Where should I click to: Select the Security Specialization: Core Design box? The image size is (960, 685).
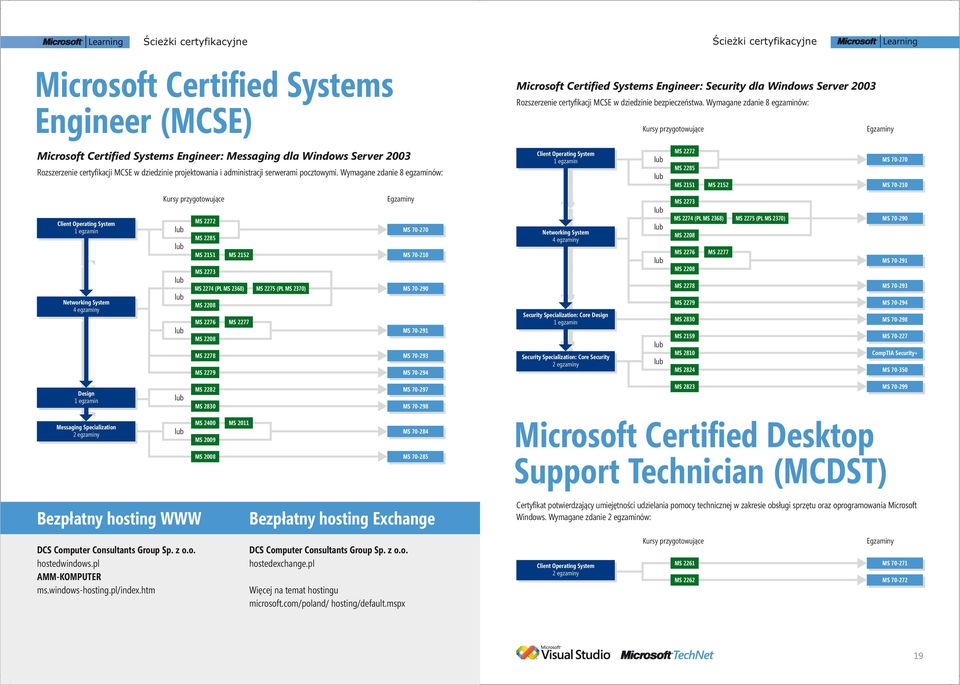pyautogui.click(x=566, y=319)
